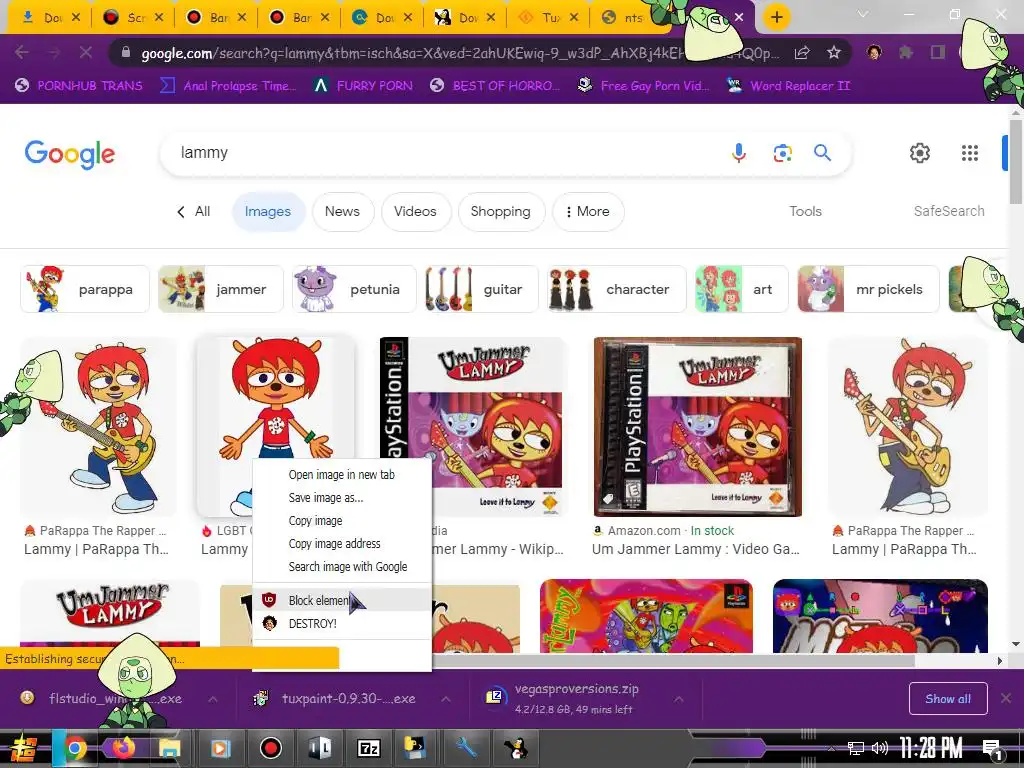Open Firefox from the taskbar
1024x768 pixels.
(123, 748)
